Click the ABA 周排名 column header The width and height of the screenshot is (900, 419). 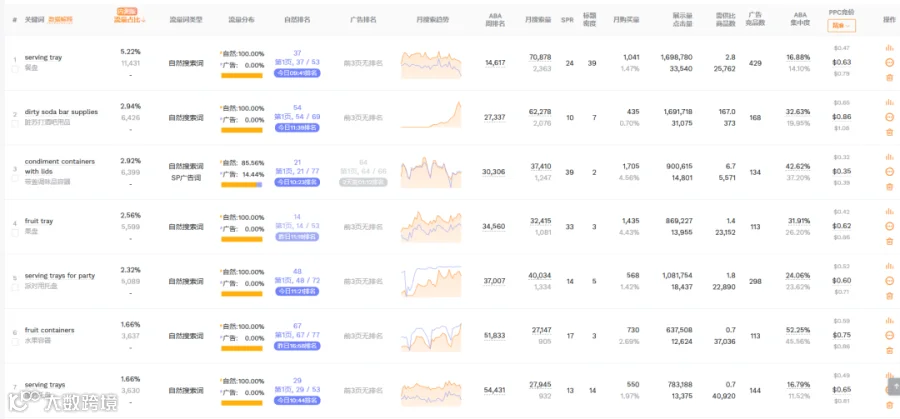(494, 20)
